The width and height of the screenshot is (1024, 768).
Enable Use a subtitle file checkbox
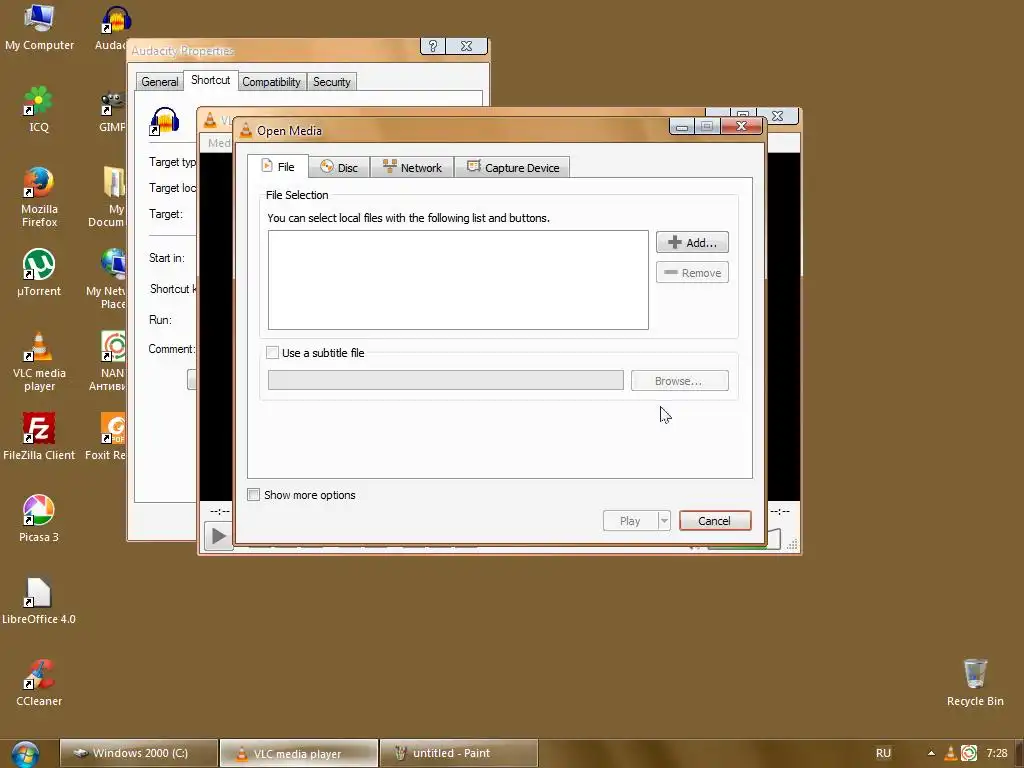point(272,353)
